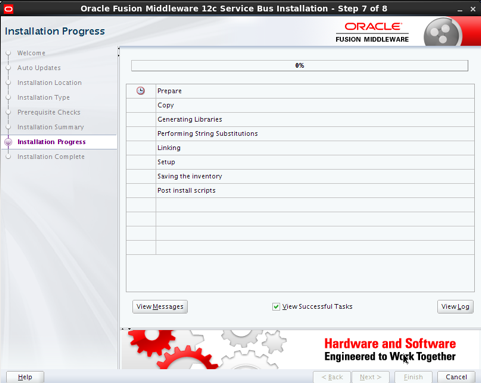Select the Generating Libraries task row
Screen dimensions: 481x383
coord(300,119)
